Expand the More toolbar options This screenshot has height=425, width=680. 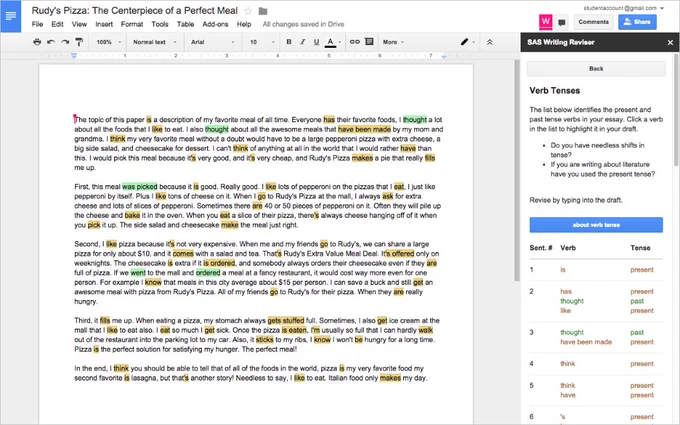coord(393,42)
